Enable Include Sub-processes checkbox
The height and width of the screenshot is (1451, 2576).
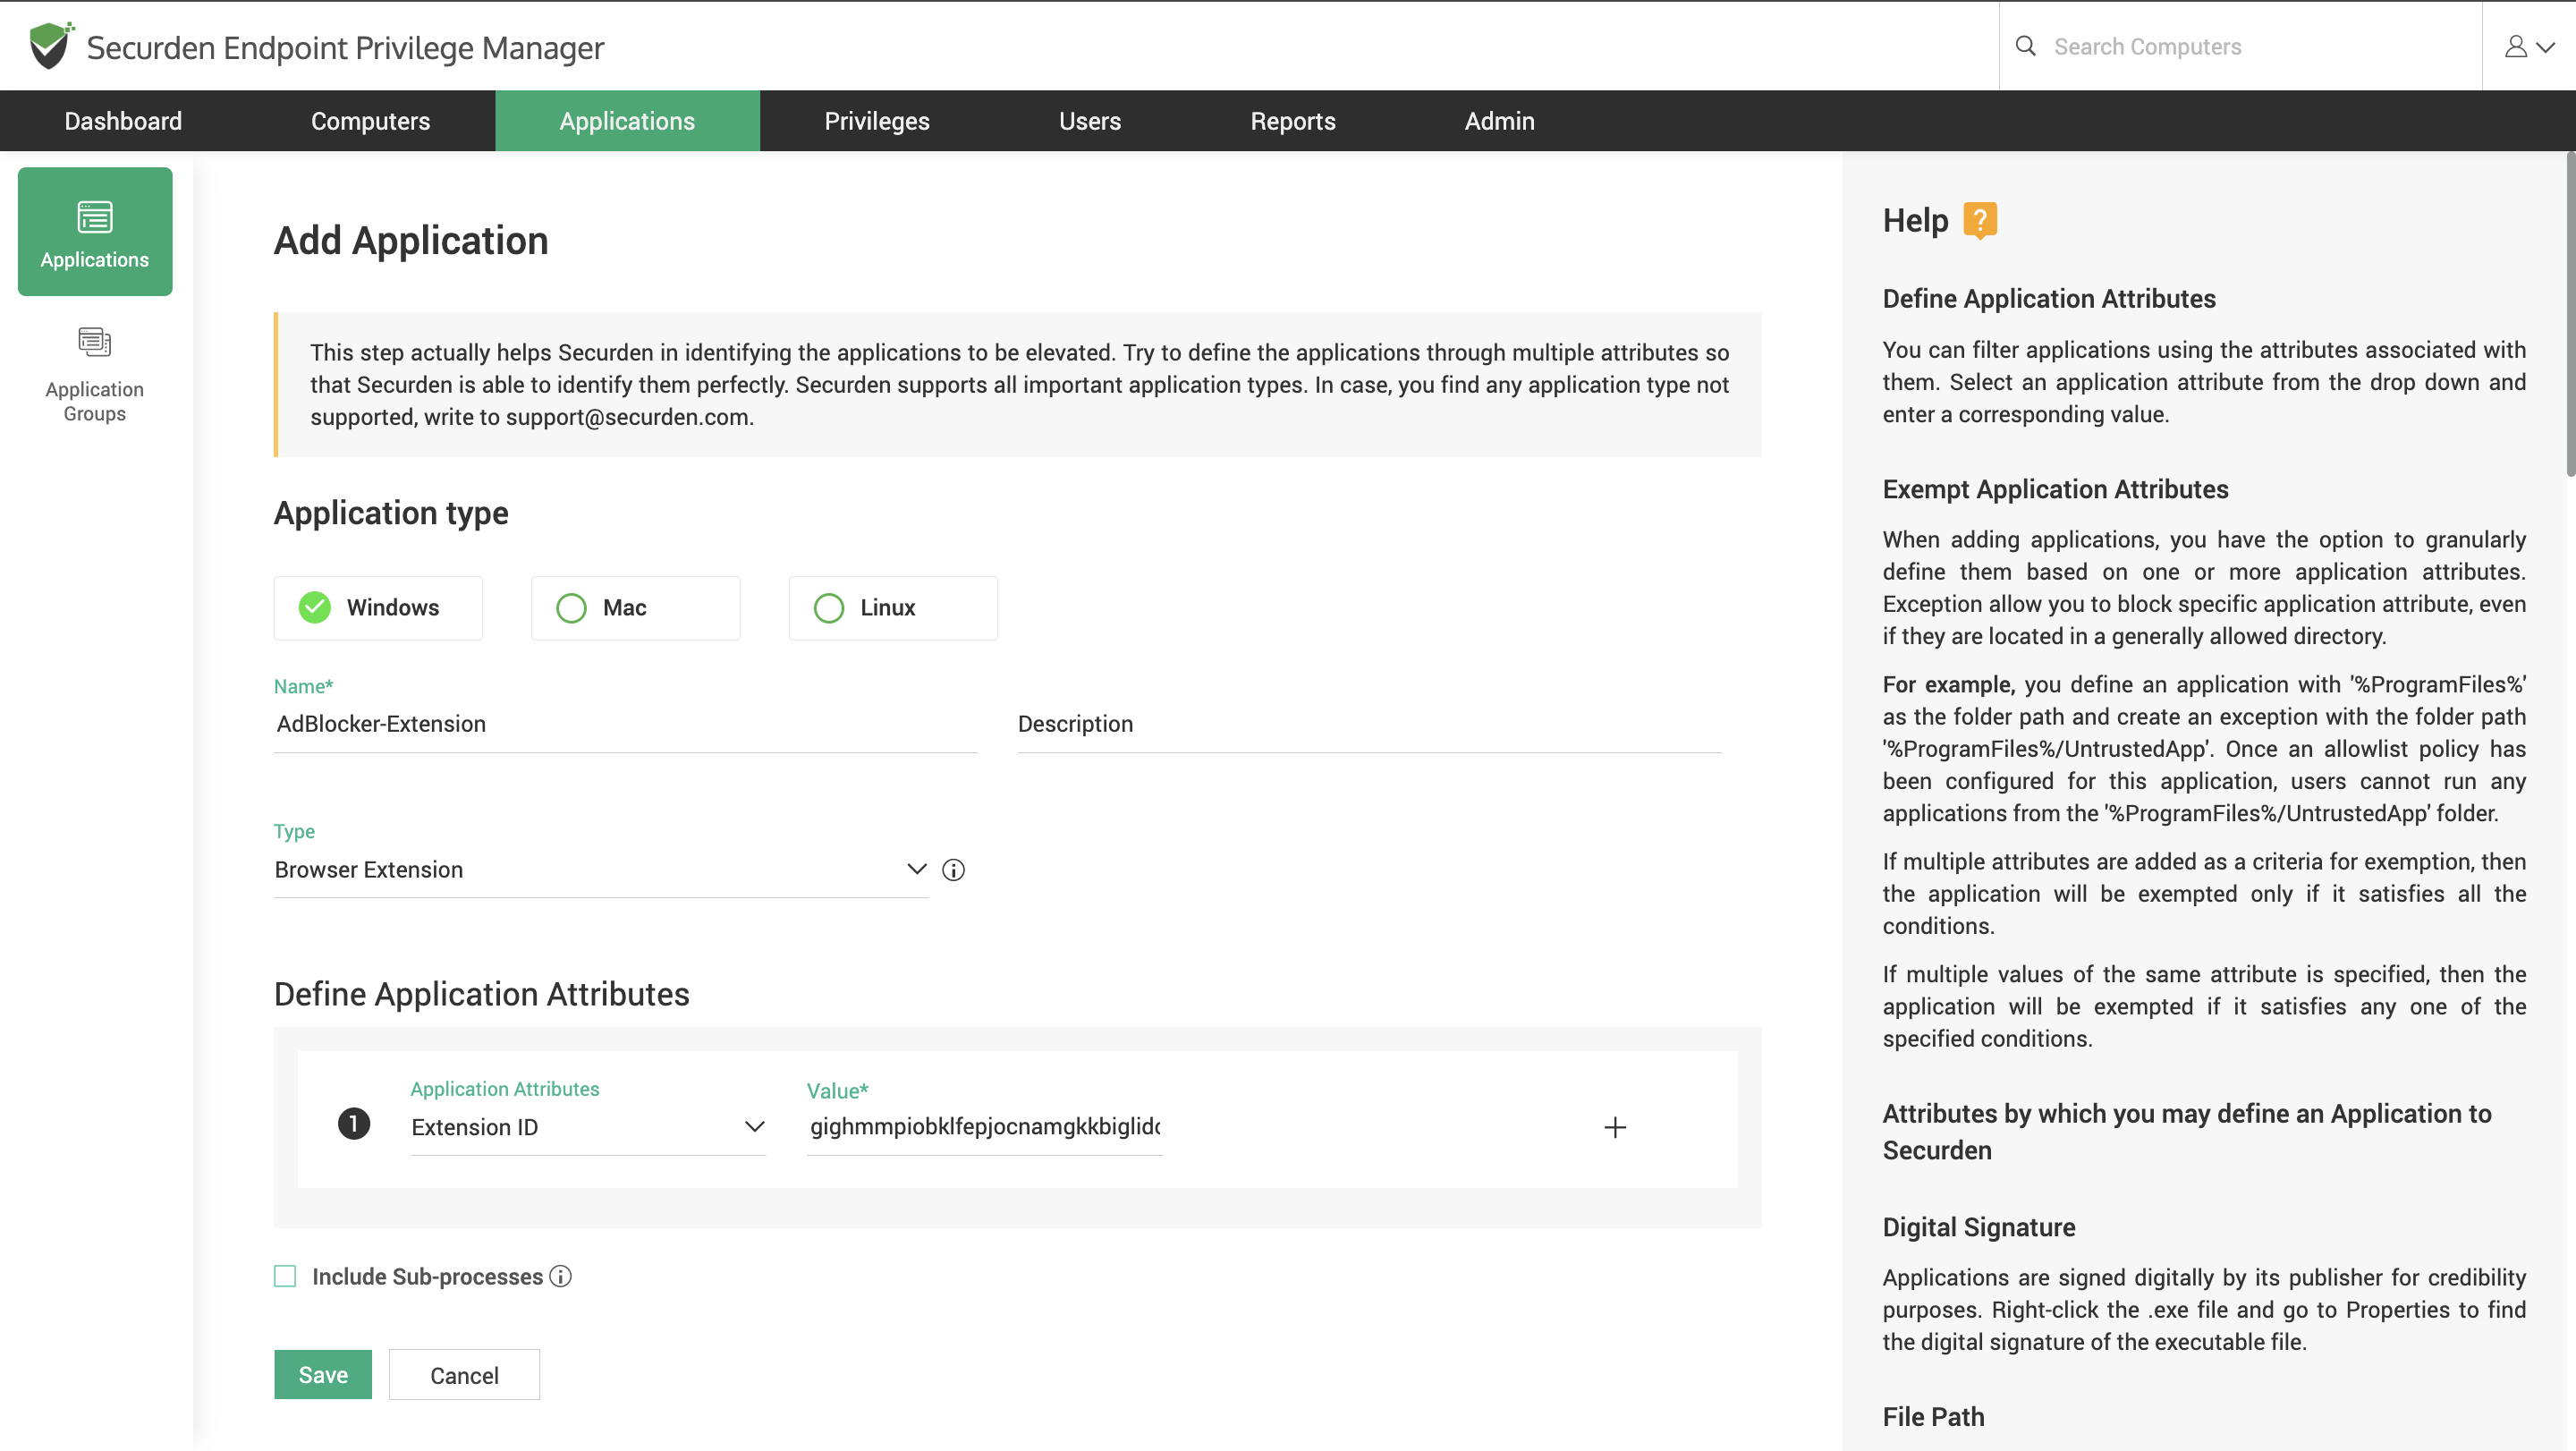coord(285,1276)
